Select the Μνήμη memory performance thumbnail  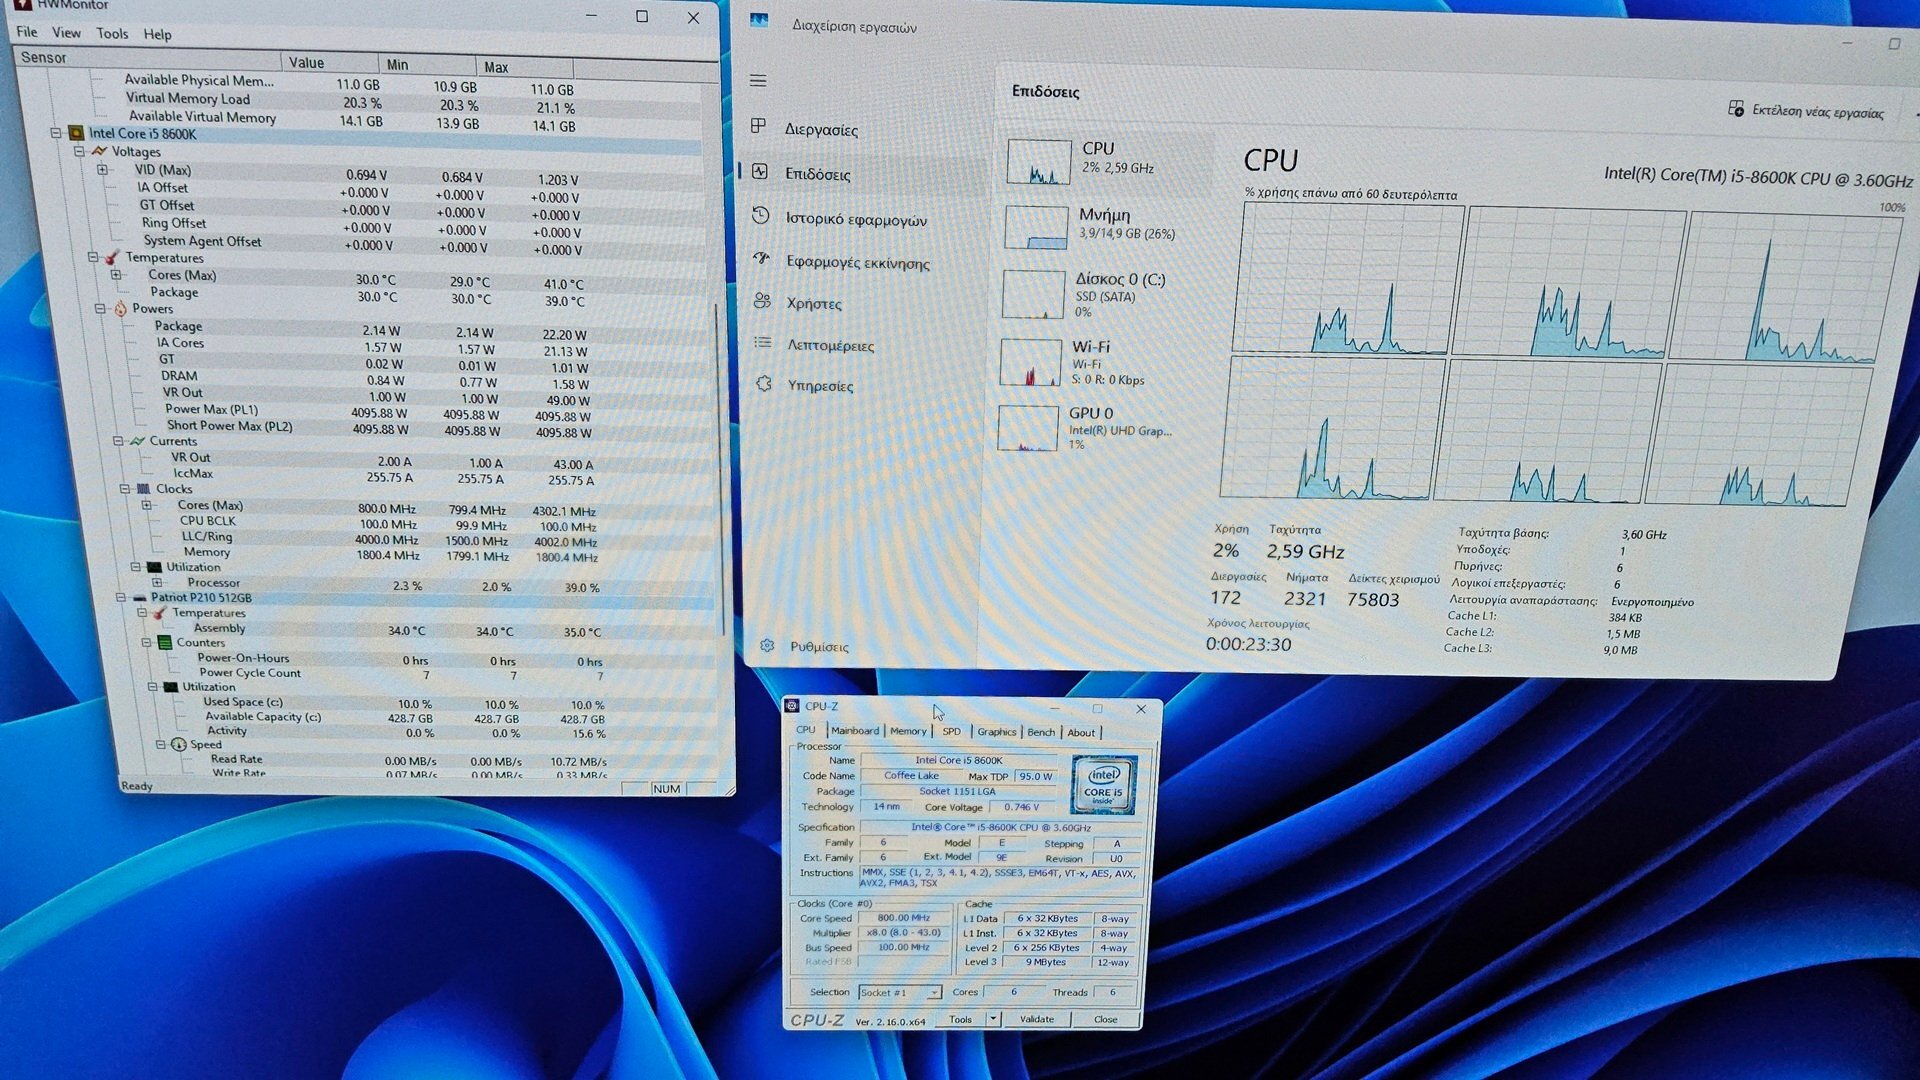(1036, 227)
